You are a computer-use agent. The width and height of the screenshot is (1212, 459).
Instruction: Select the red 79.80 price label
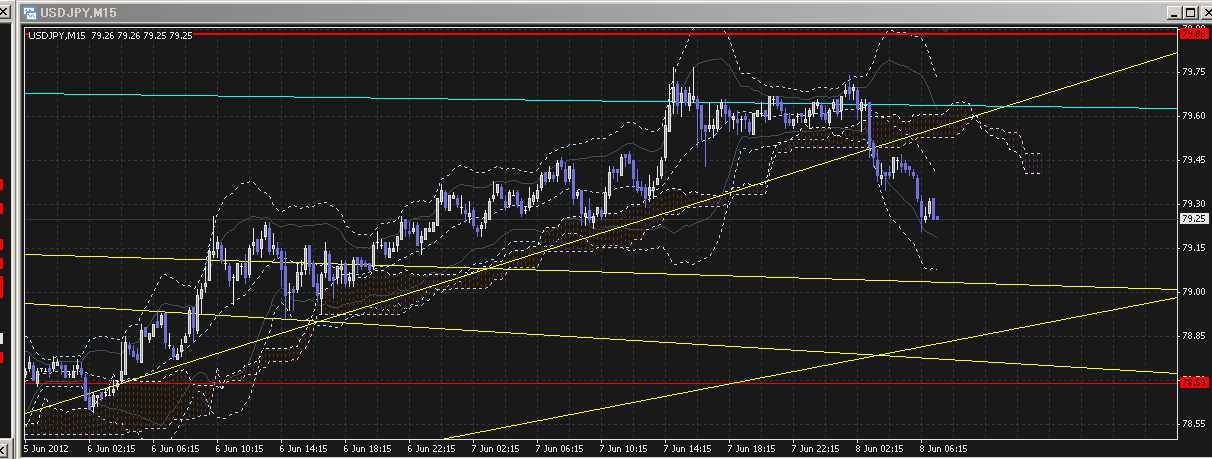tap(1191, 34)
